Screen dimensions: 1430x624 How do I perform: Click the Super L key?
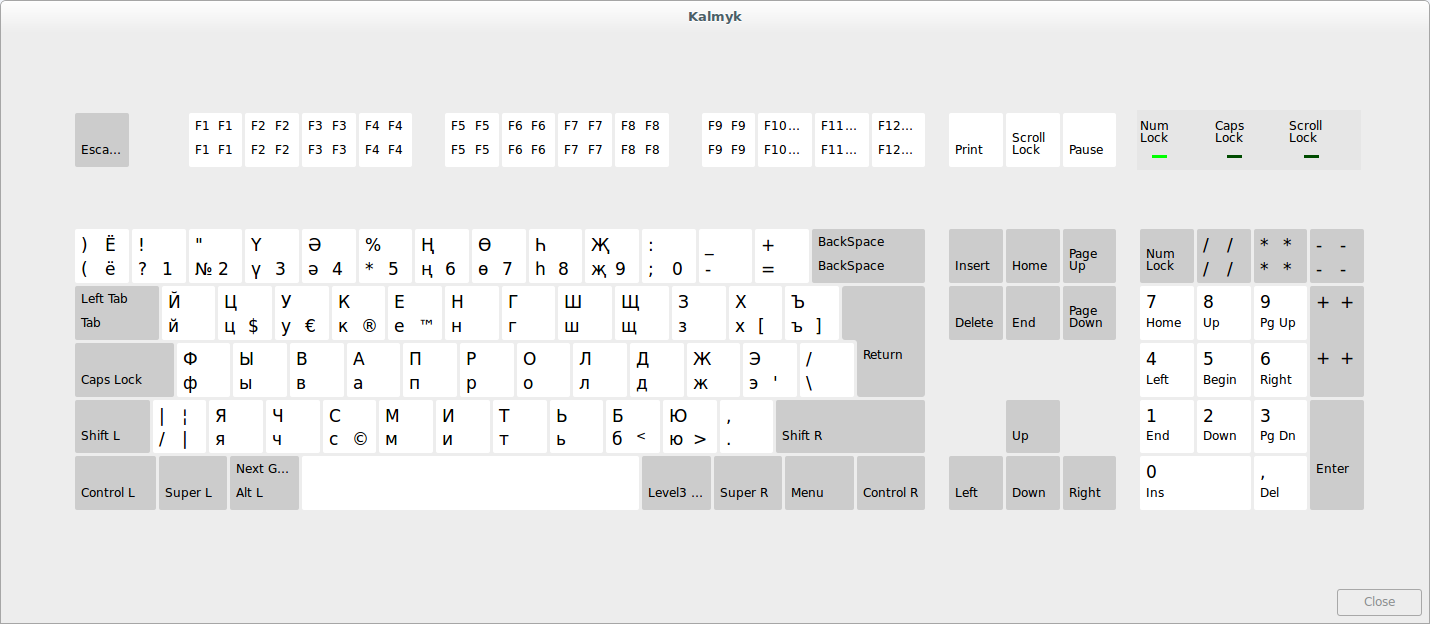pos(193,483)
